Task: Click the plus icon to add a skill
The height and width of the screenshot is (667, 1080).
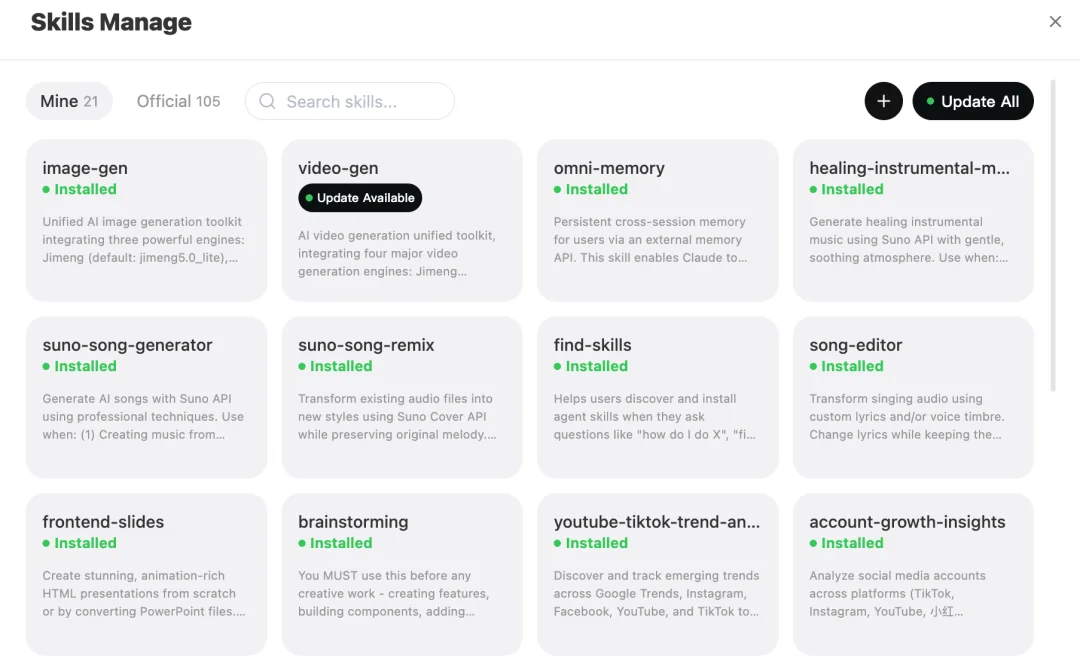Action: coord(883,101)
